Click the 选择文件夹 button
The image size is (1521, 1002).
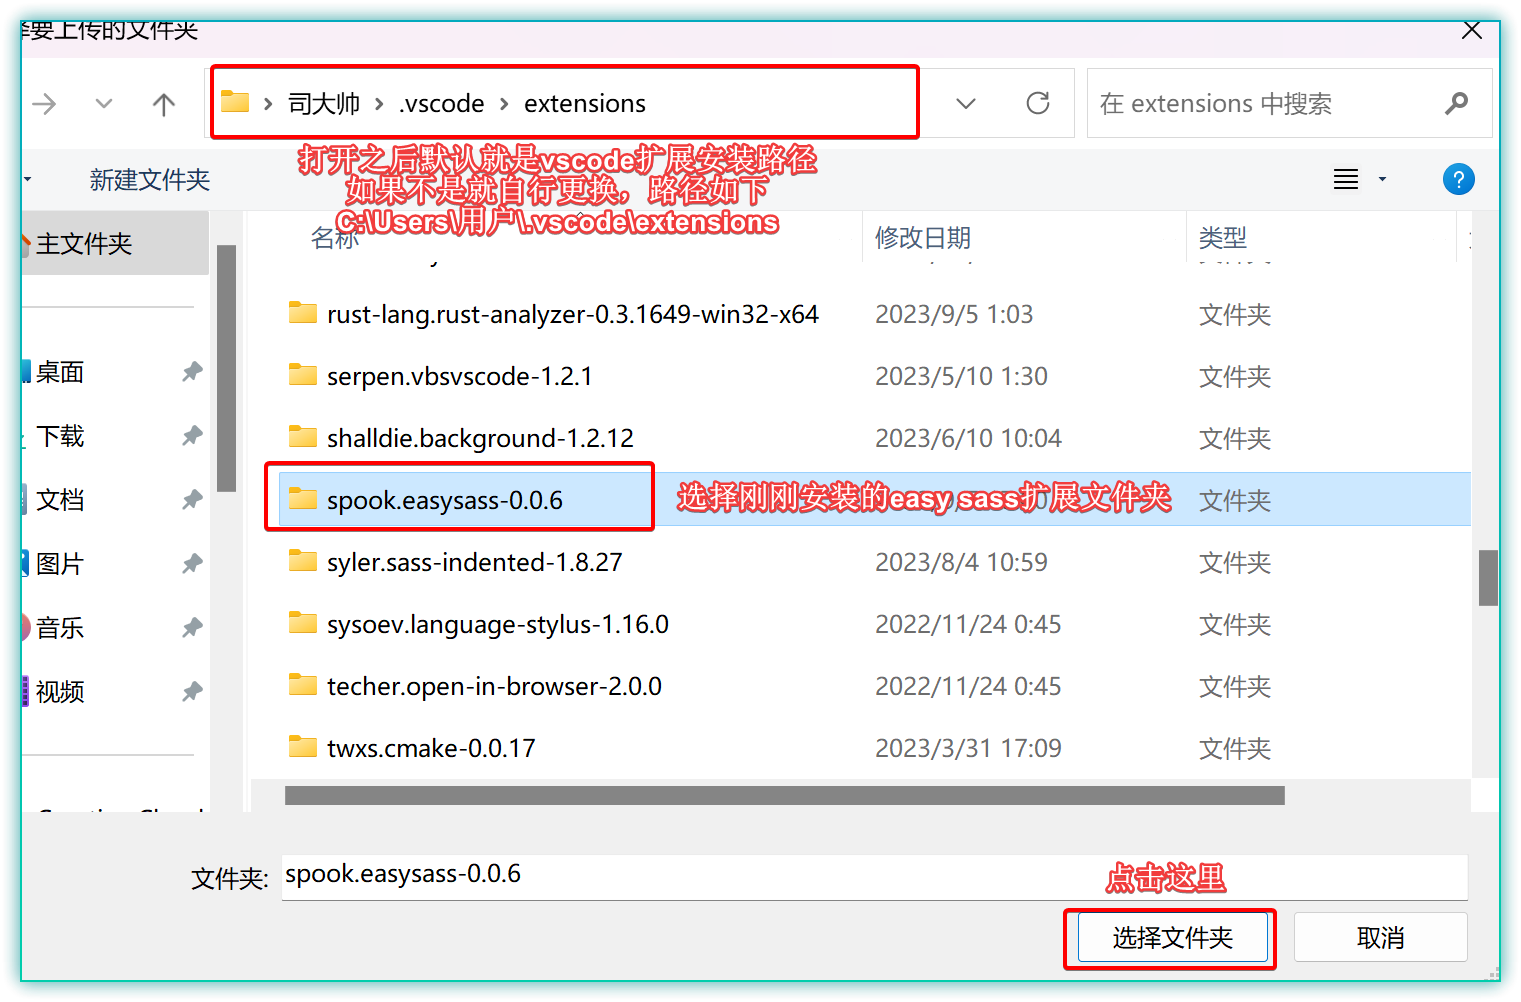point(1170,938)
